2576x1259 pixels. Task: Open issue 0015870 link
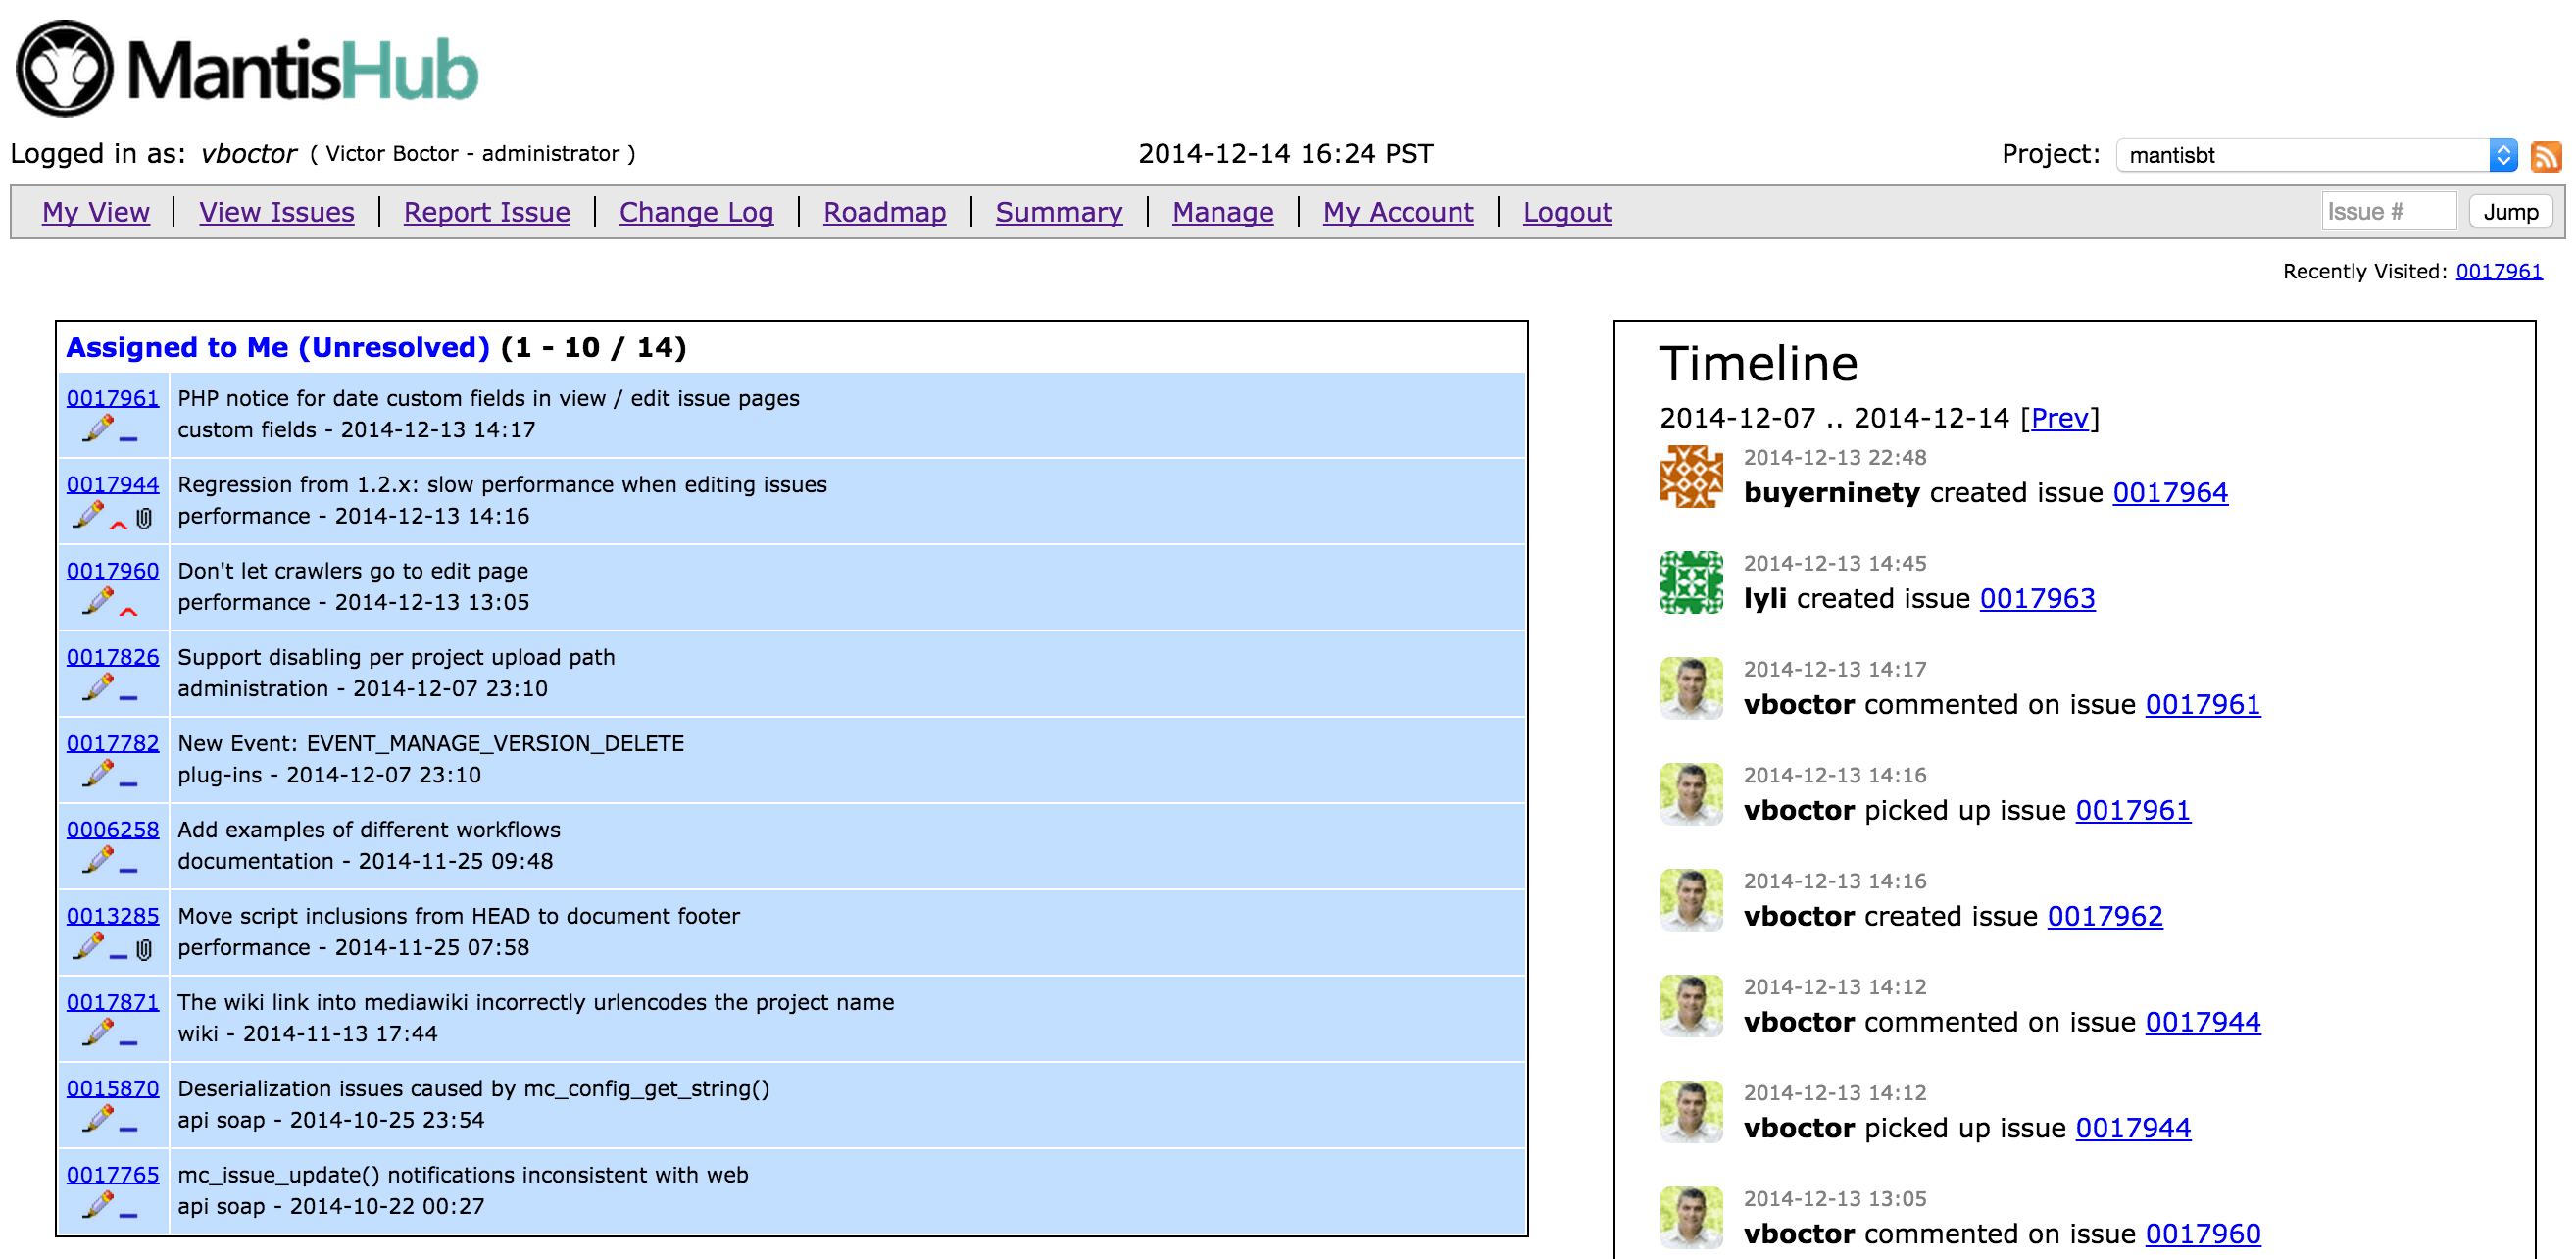(x=113, y=1088)
